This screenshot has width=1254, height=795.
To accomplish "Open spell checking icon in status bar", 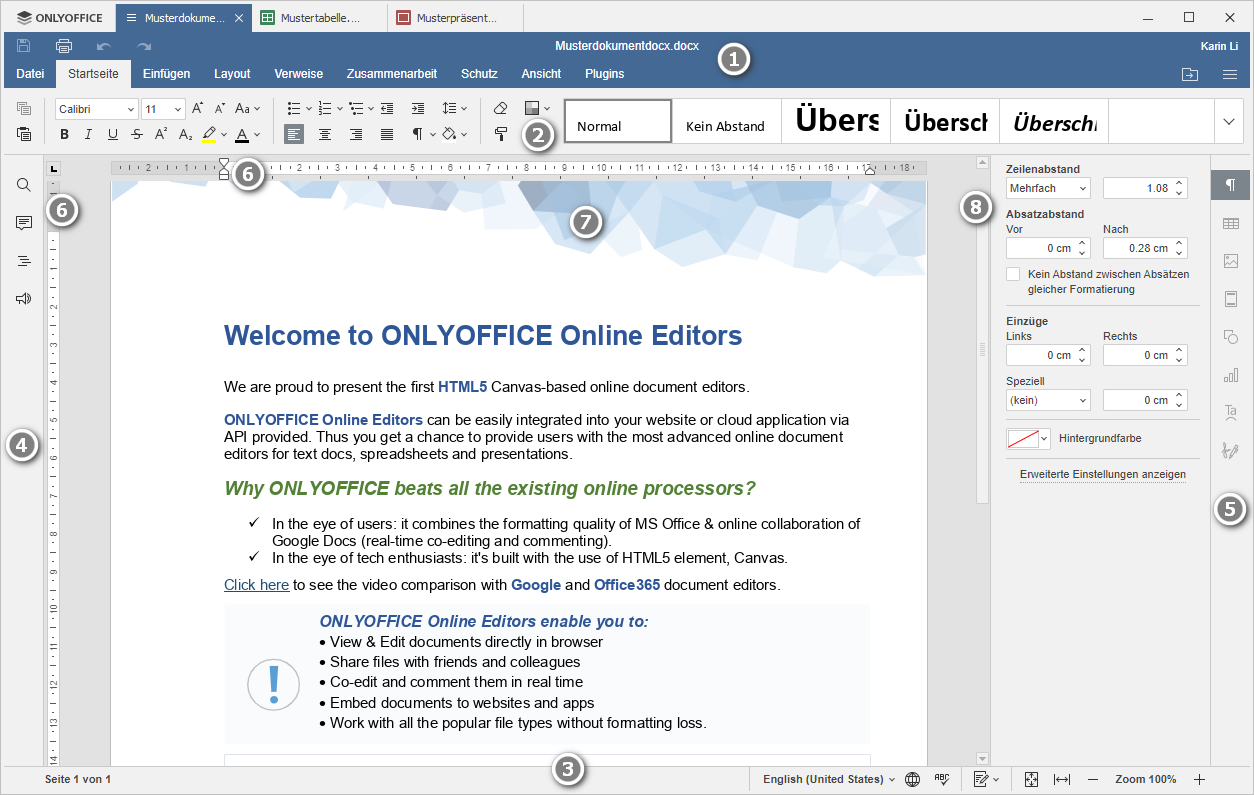I will (941, 779).
